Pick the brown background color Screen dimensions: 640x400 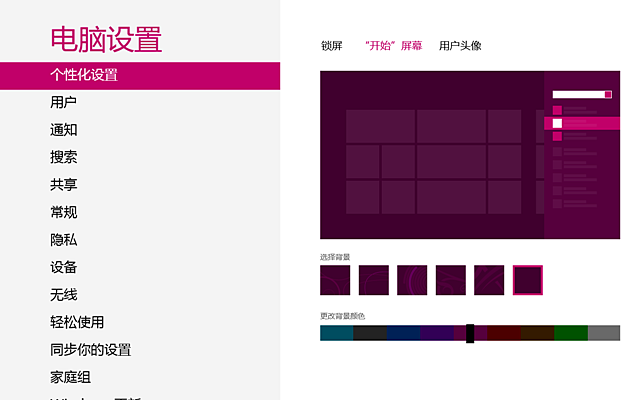tap(538, 333)
